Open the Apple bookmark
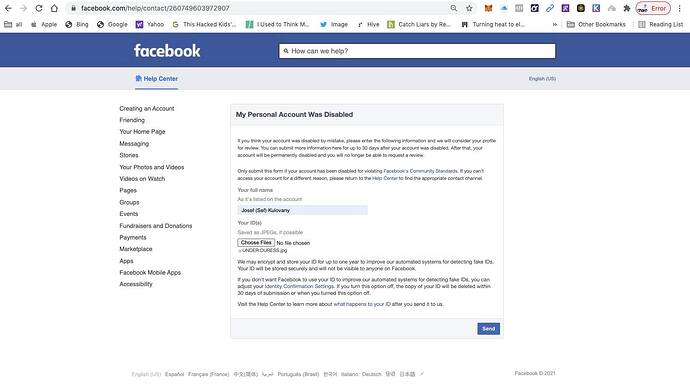690x390 pixels. point(44,25)
